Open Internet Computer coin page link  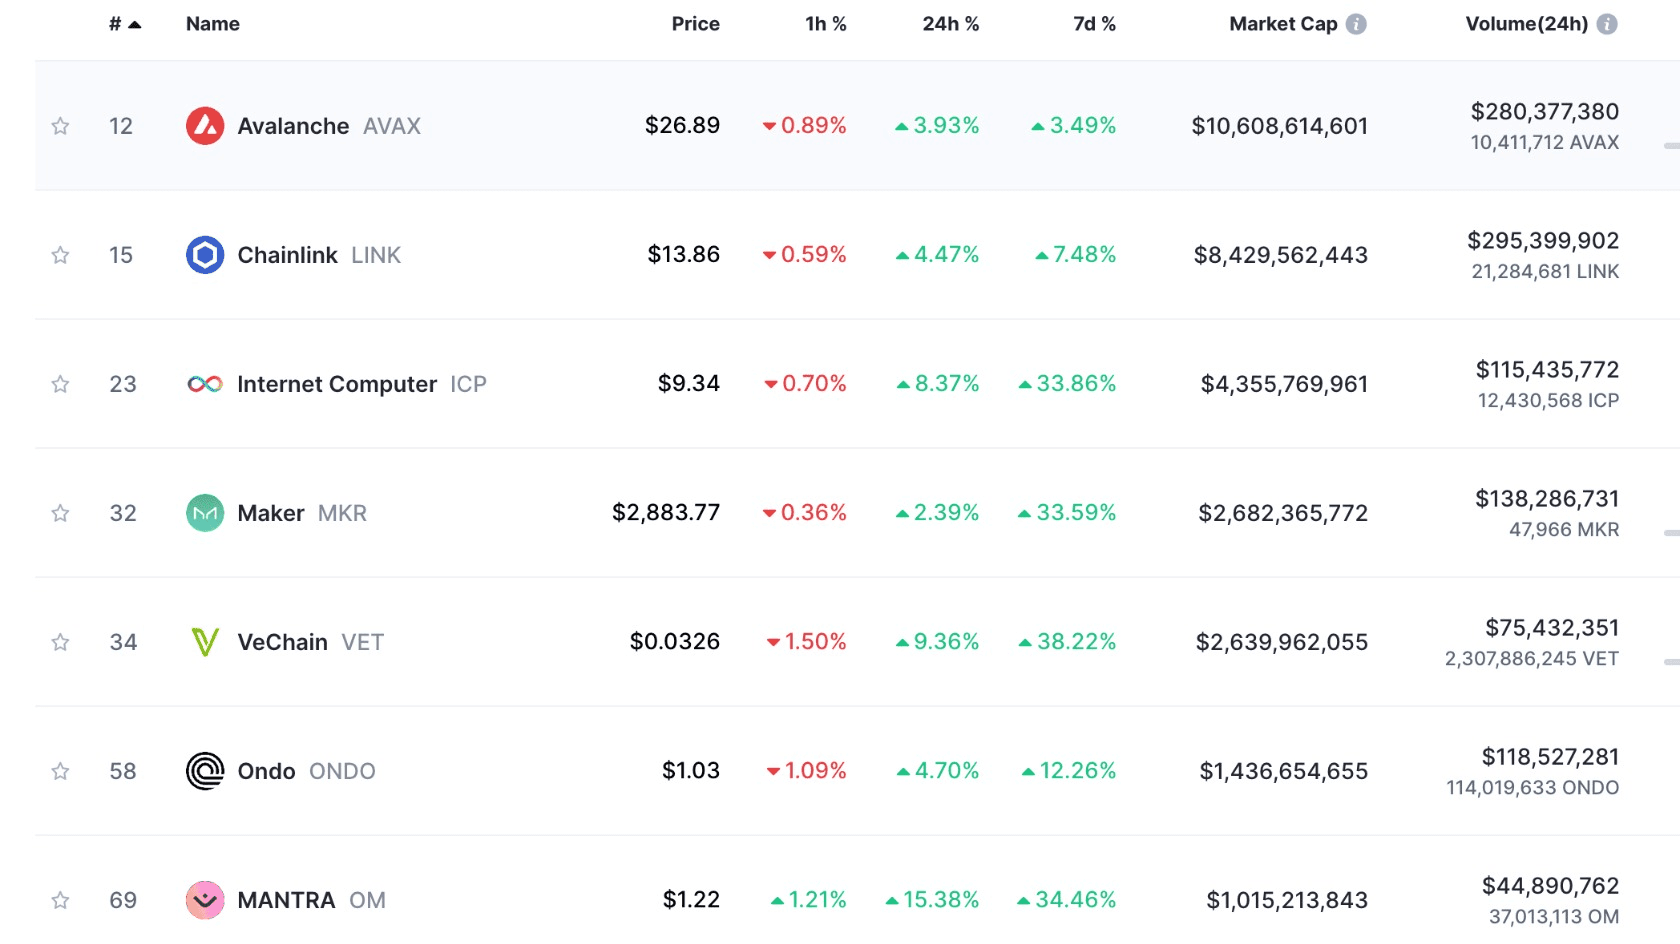[362, 384]
